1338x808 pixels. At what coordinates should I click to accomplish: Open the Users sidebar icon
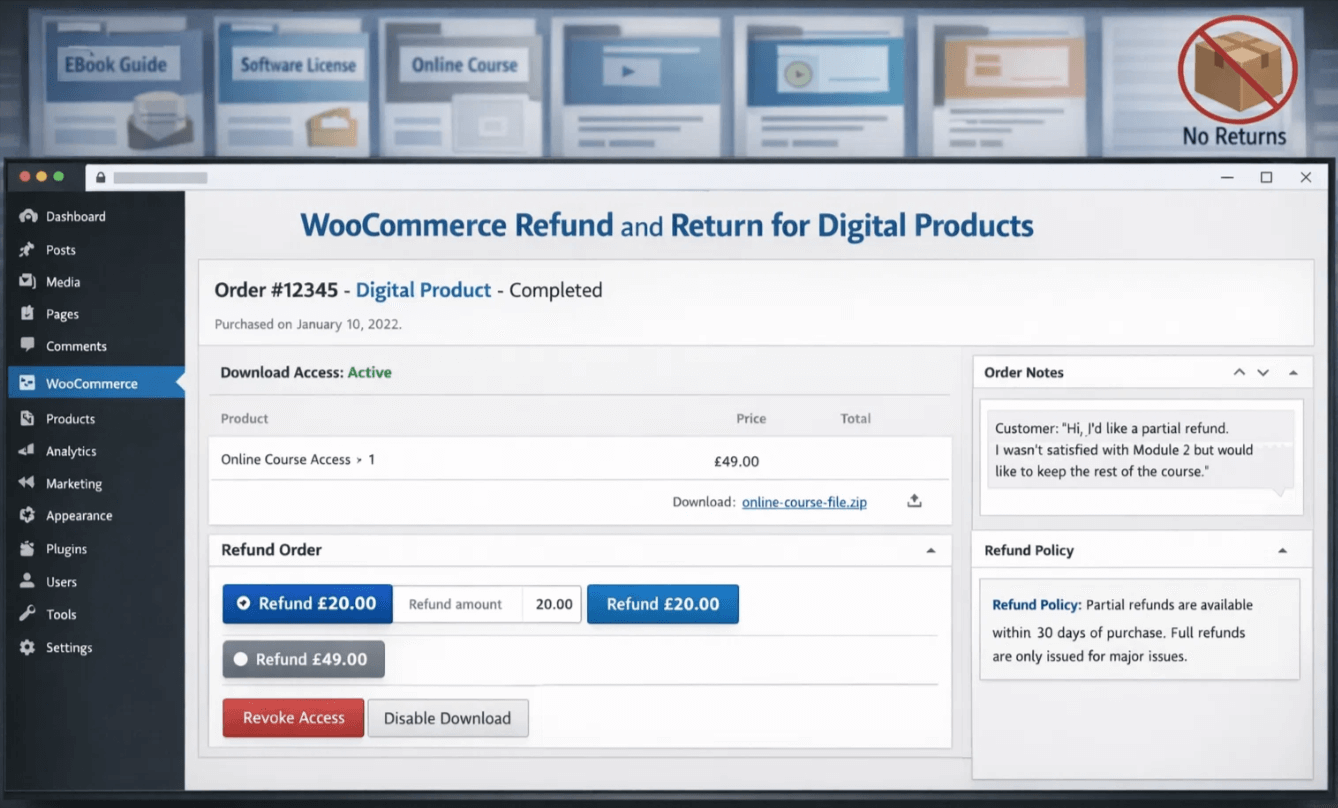click(x=25, y=581)
